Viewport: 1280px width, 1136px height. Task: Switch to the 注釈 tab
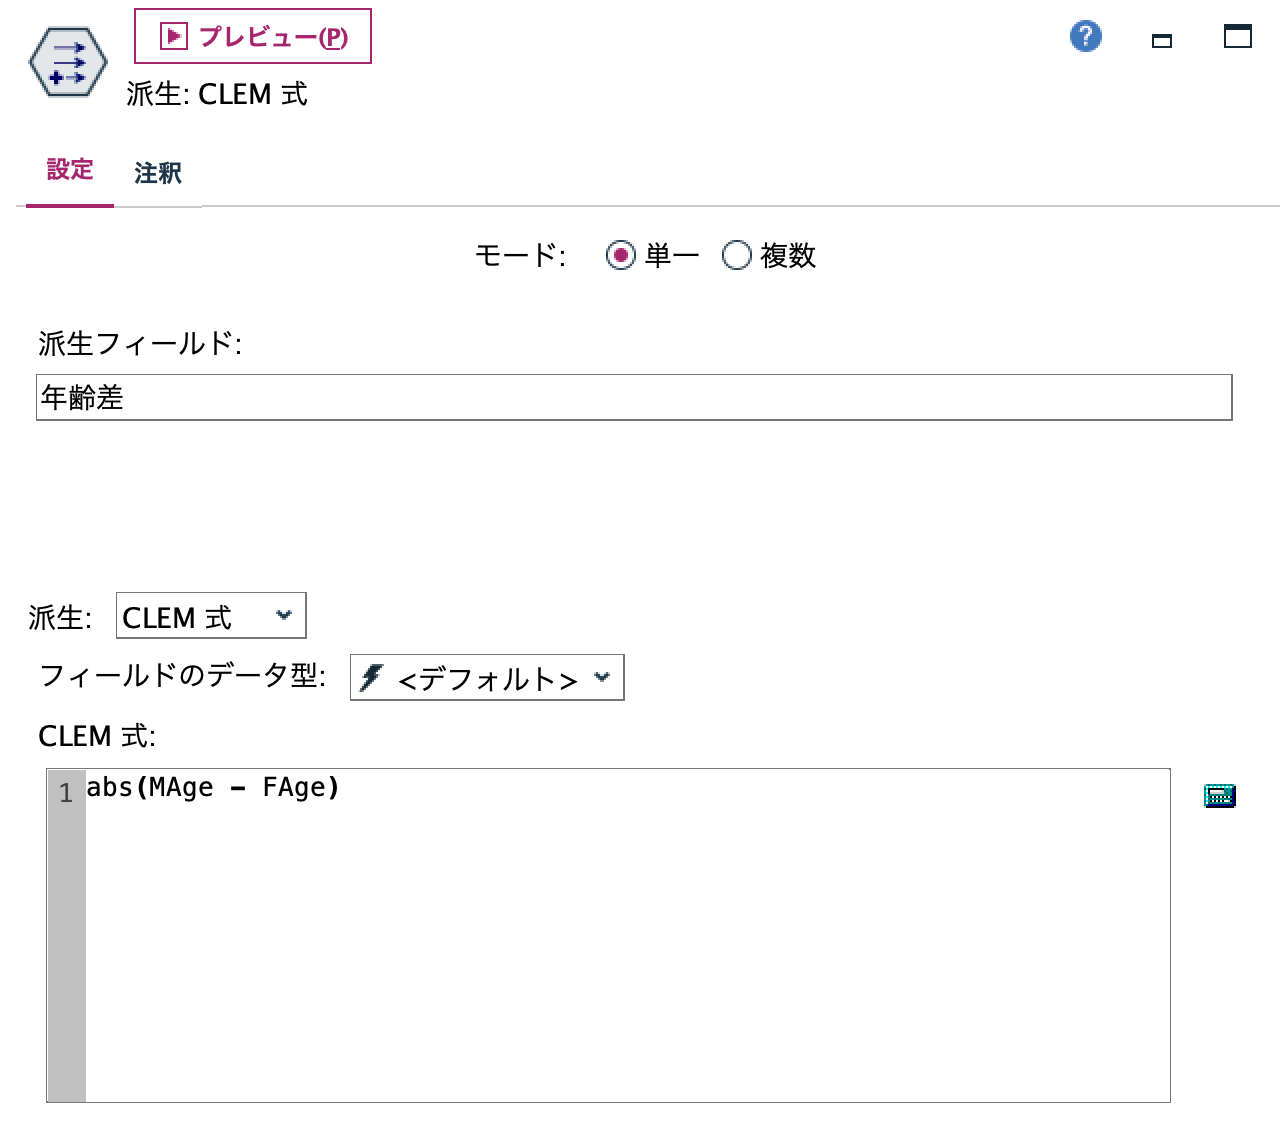(x=156, y=173)
